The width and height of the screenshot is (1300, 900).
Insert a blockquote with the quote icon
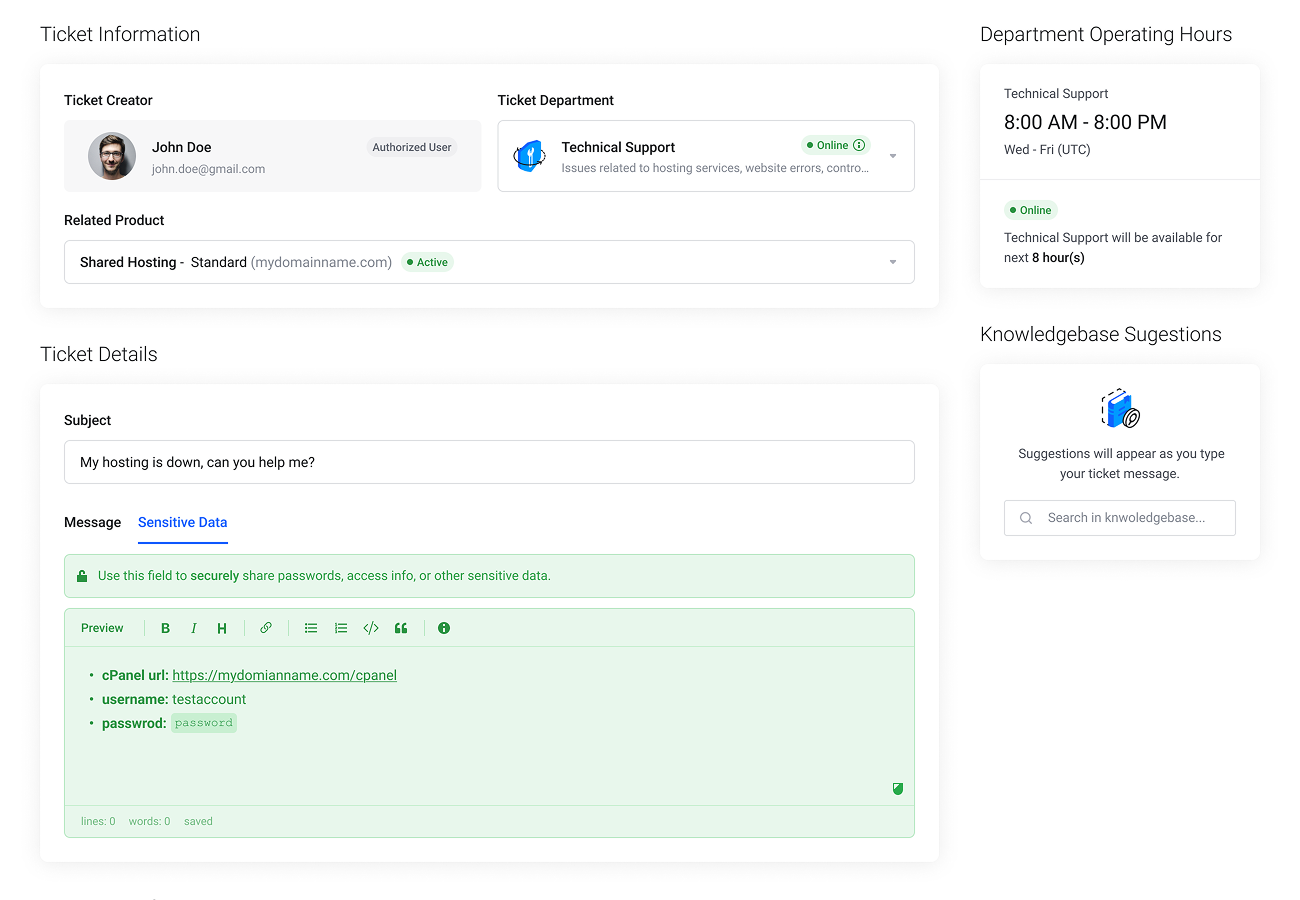pyautogui.click(x=401, y=628)
